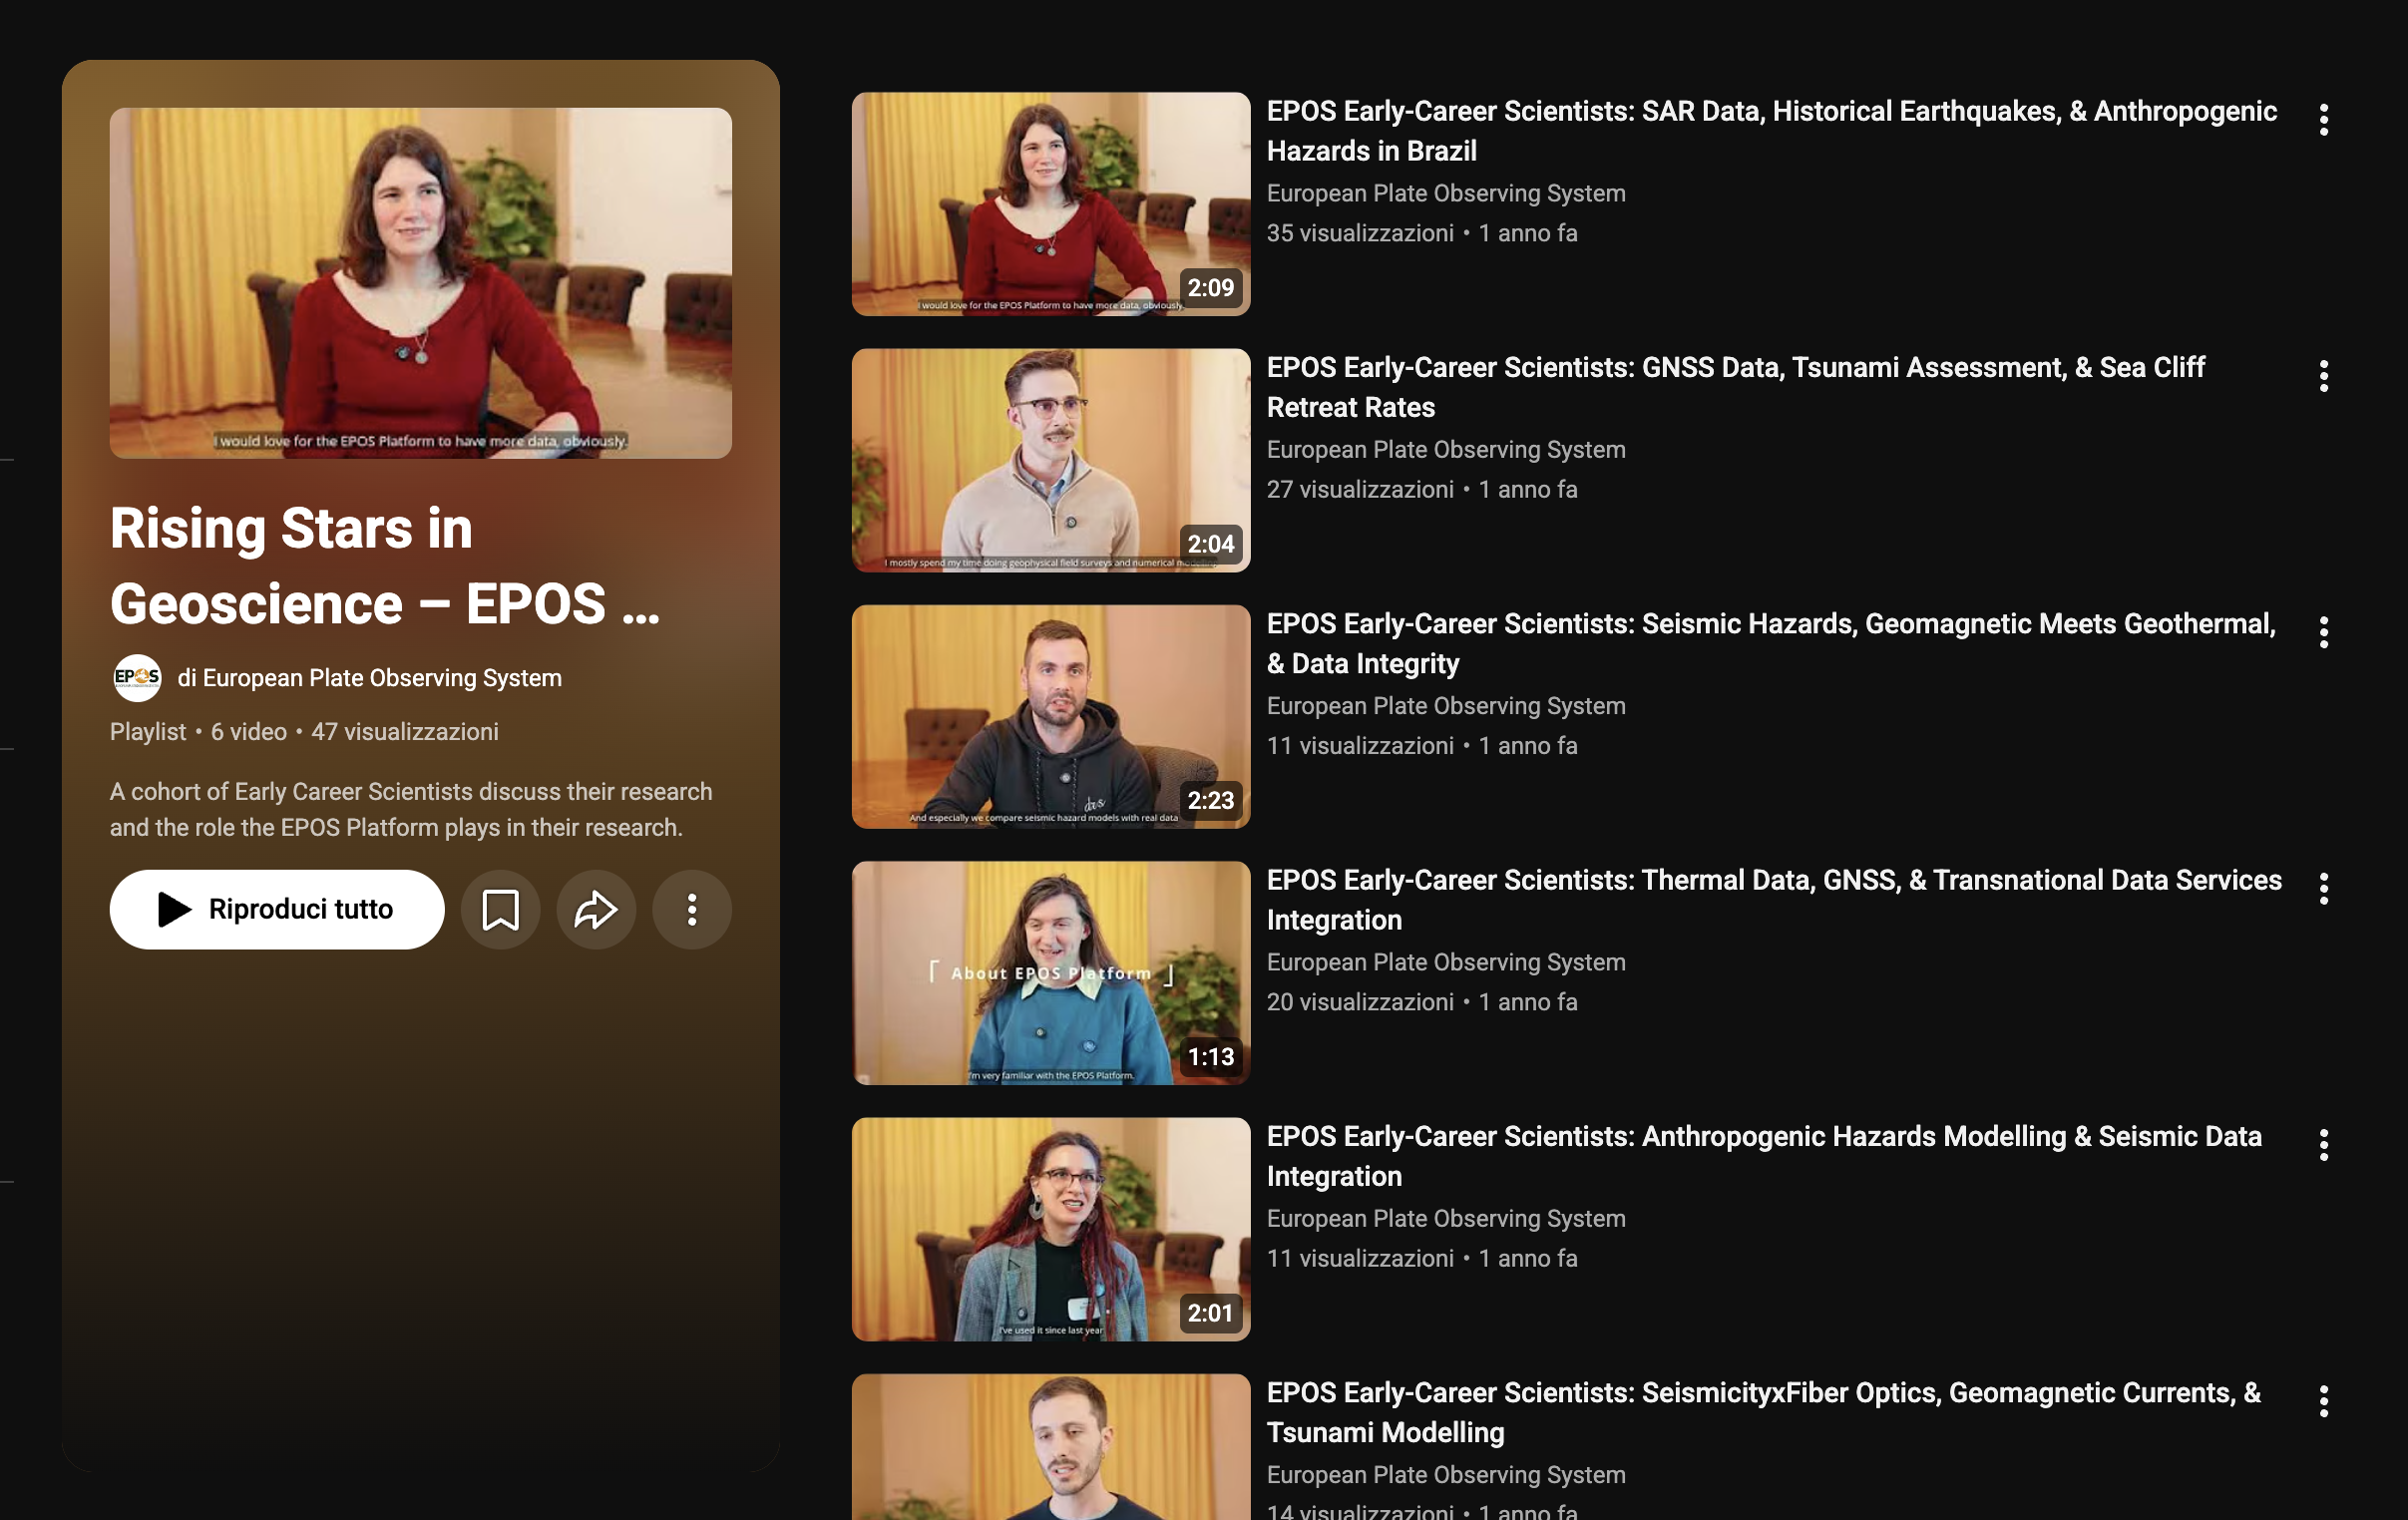The width and height of the screenshot is (2408, 1520).
Task: Share the playlist via arrow icon
Action: tap(596, 909)
